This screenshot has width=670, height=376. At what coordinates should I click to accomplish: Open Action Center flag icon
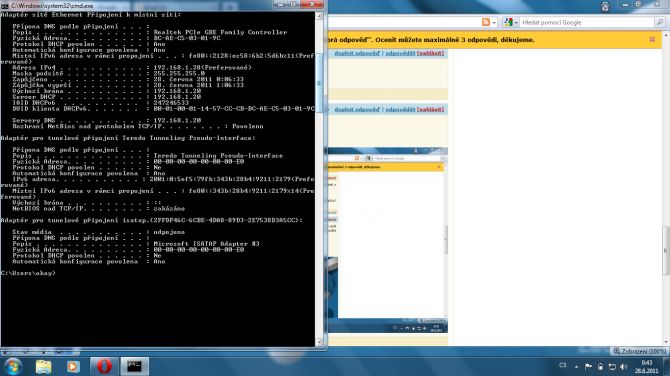coord(588,367)
